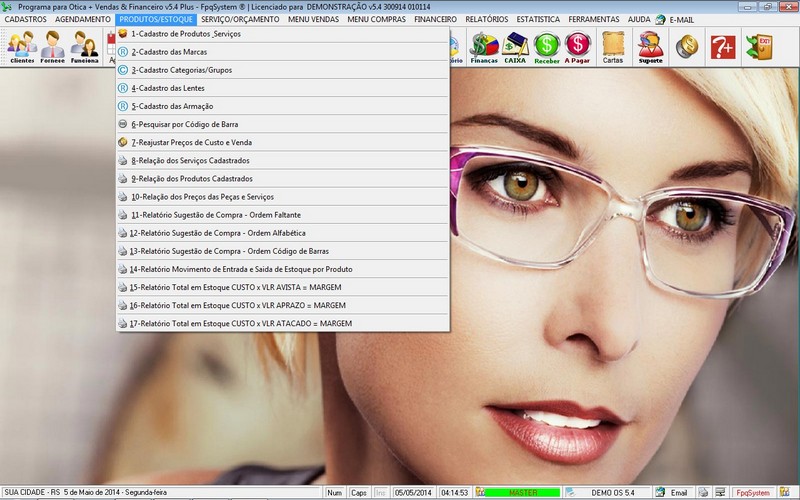Click the 05/05/2014 date field

click(x=413, y=492)
